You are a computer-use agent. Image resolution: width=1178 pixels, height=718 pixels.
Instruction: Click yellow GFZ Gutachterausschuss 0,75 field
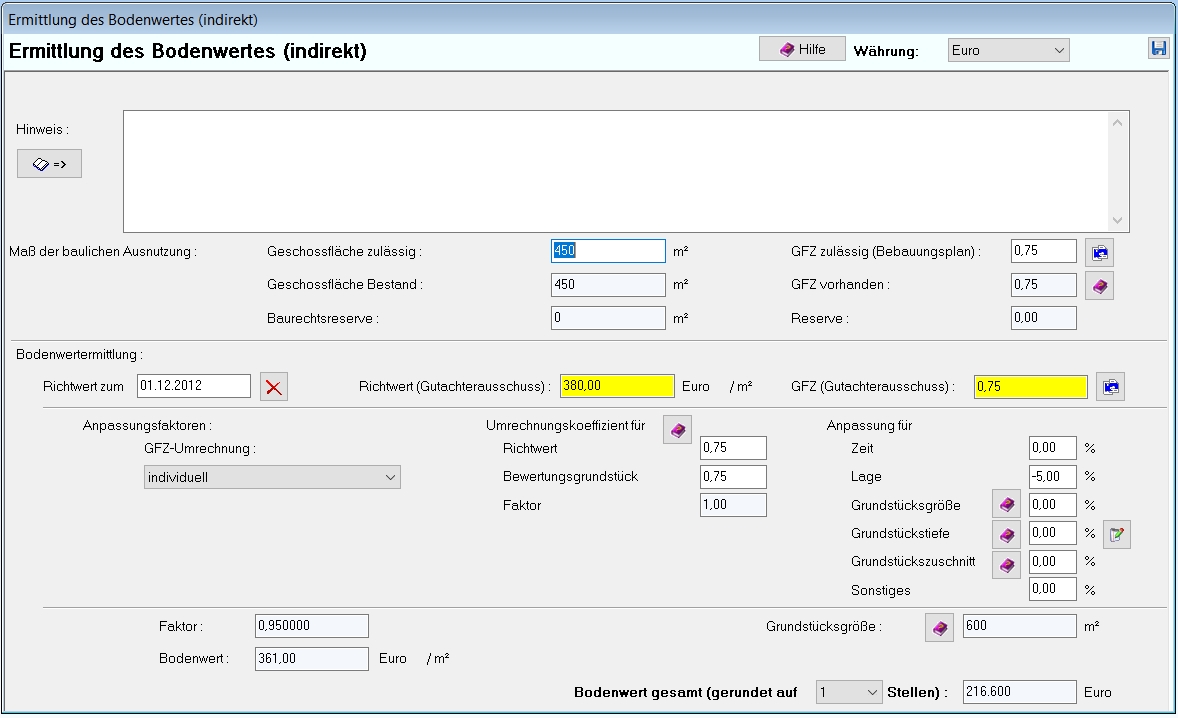(1031, 387)
